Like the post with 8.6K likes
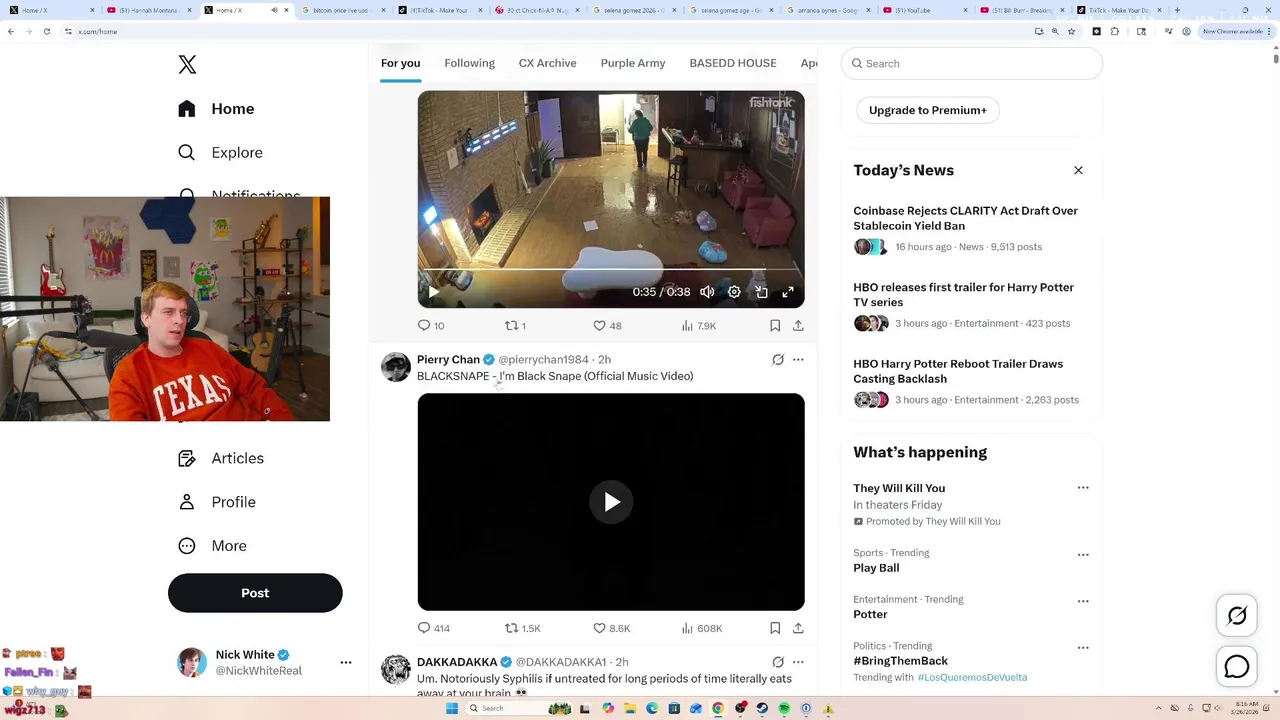 pos(611,628)
